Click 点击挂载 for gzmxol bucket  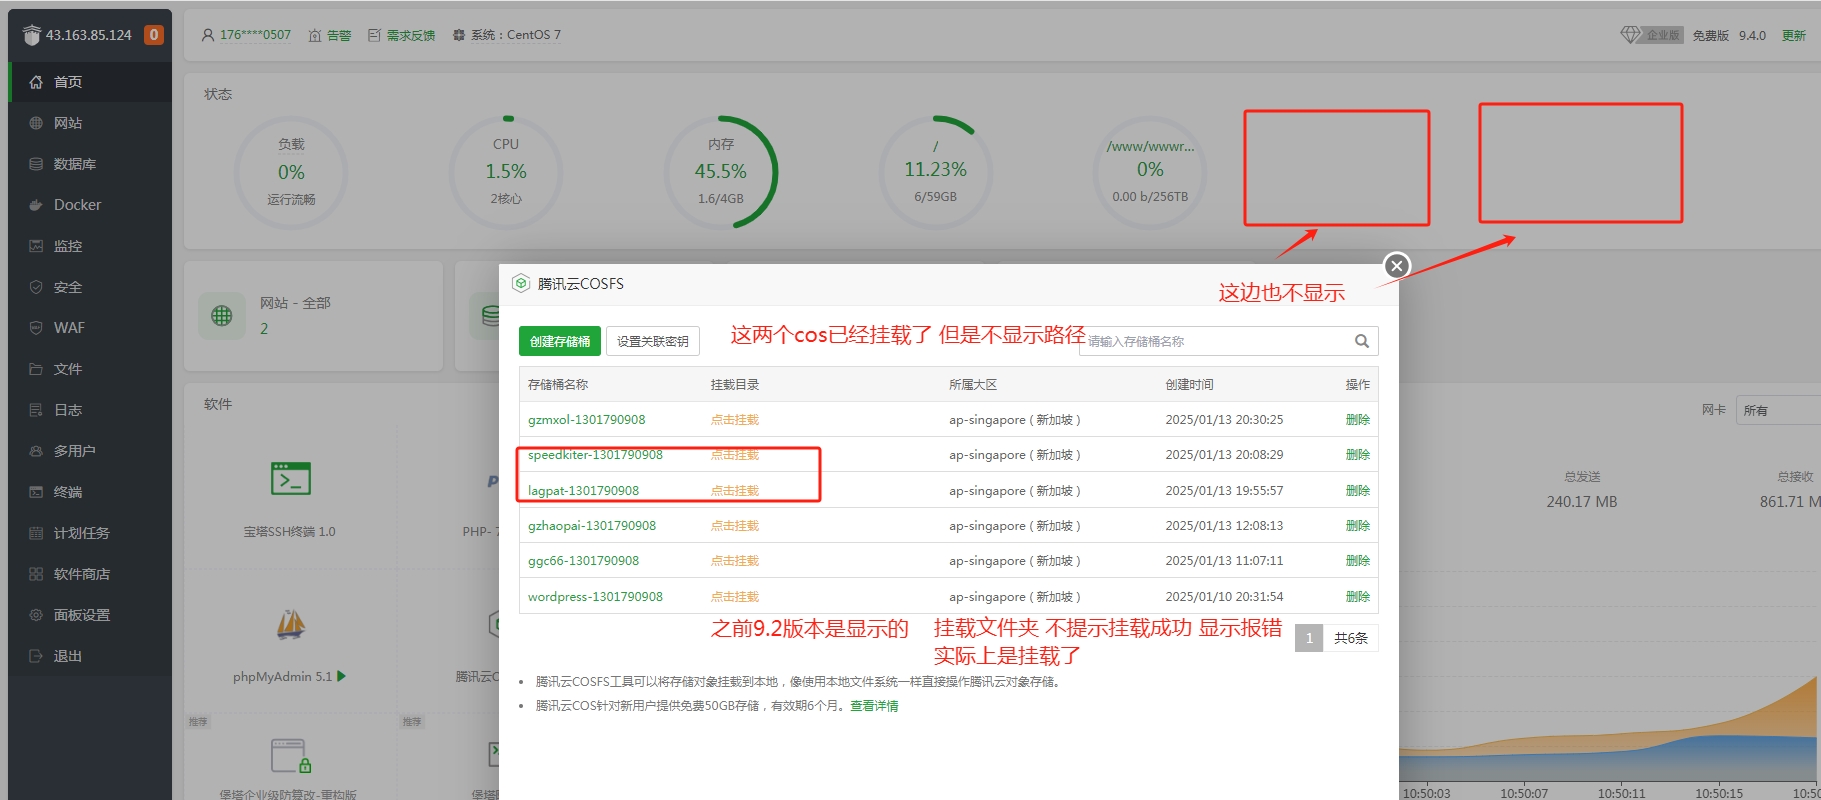click(735, 420)
